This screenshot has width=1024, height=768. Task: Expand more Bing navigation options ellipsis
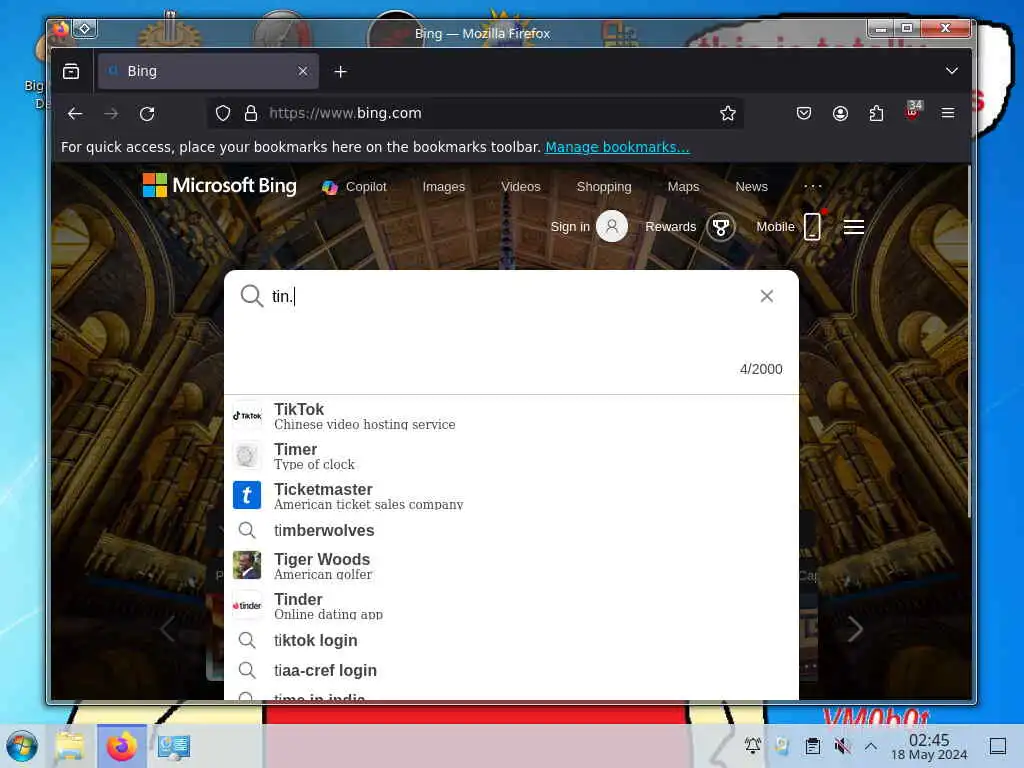coord(812,187)
